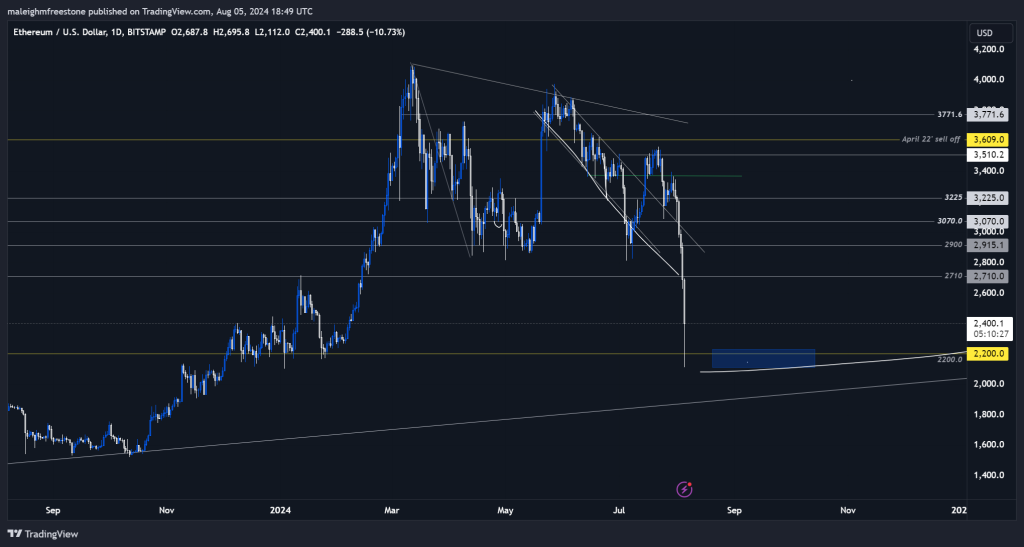The height and width of the screenshot is (547, 1024).
Task: Click the May time axis label
Action: 505,510
